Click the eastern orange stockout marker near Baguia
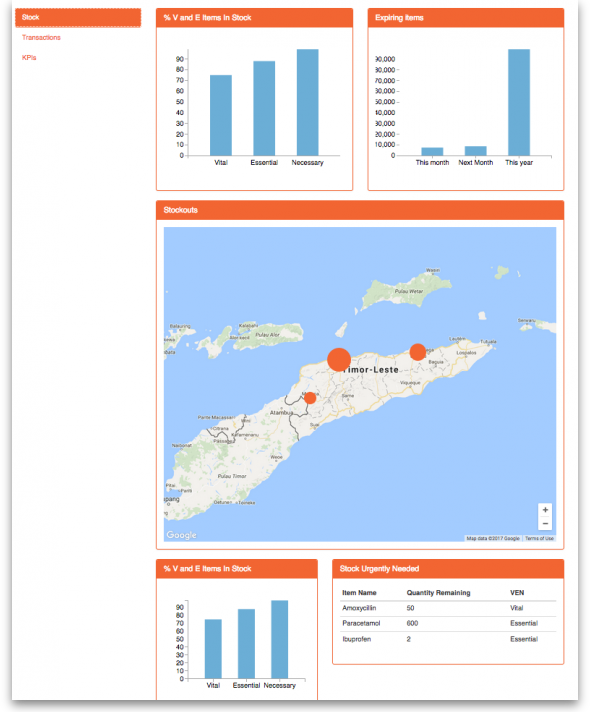Image resolution: width=590 pixels, height=712 pixels. coord(417,352)
